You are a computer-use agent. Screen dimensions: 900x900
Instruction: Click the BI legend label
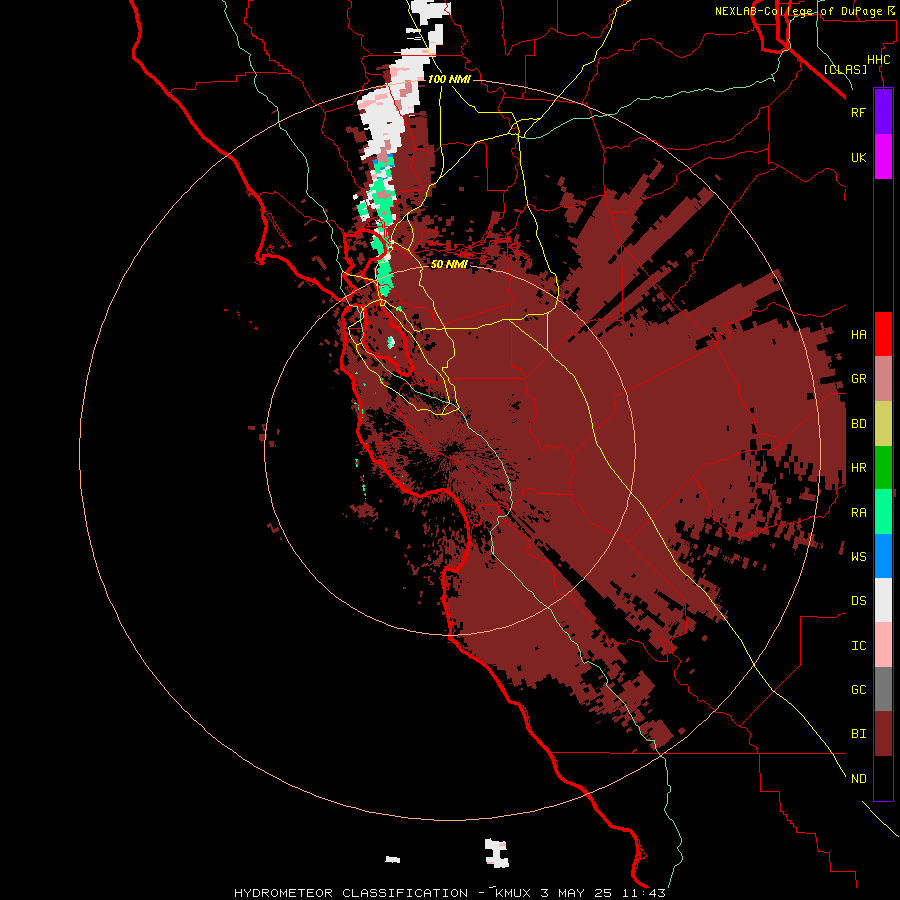[x=858, y=734]
